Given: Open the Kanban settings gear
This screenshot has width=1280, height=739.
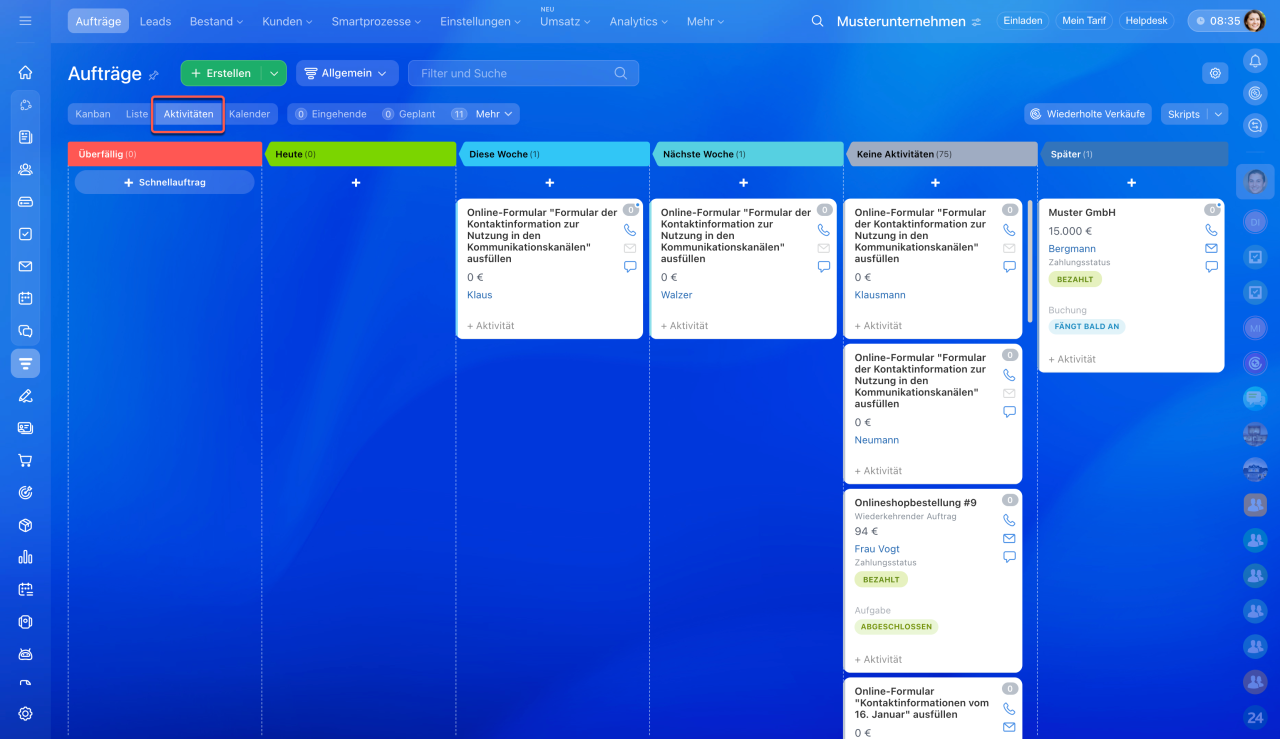Looking at the screenshot, I should [x=1215, y=73].
